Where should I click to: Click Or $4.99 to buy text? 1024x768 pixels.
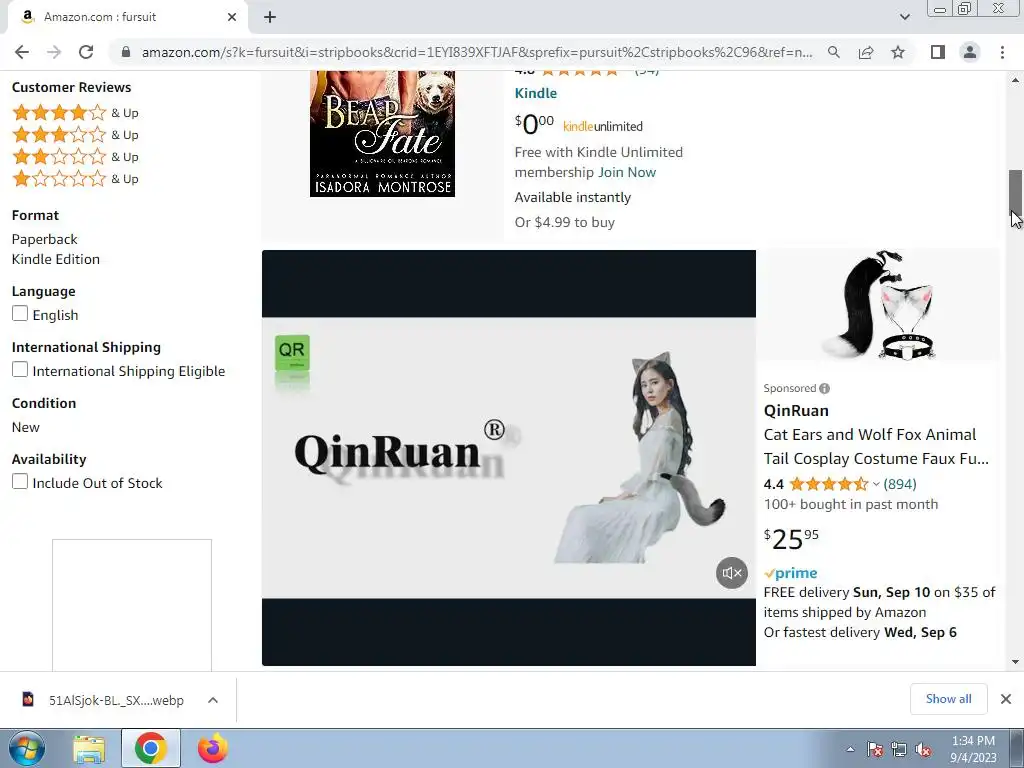tap(564, 222)
